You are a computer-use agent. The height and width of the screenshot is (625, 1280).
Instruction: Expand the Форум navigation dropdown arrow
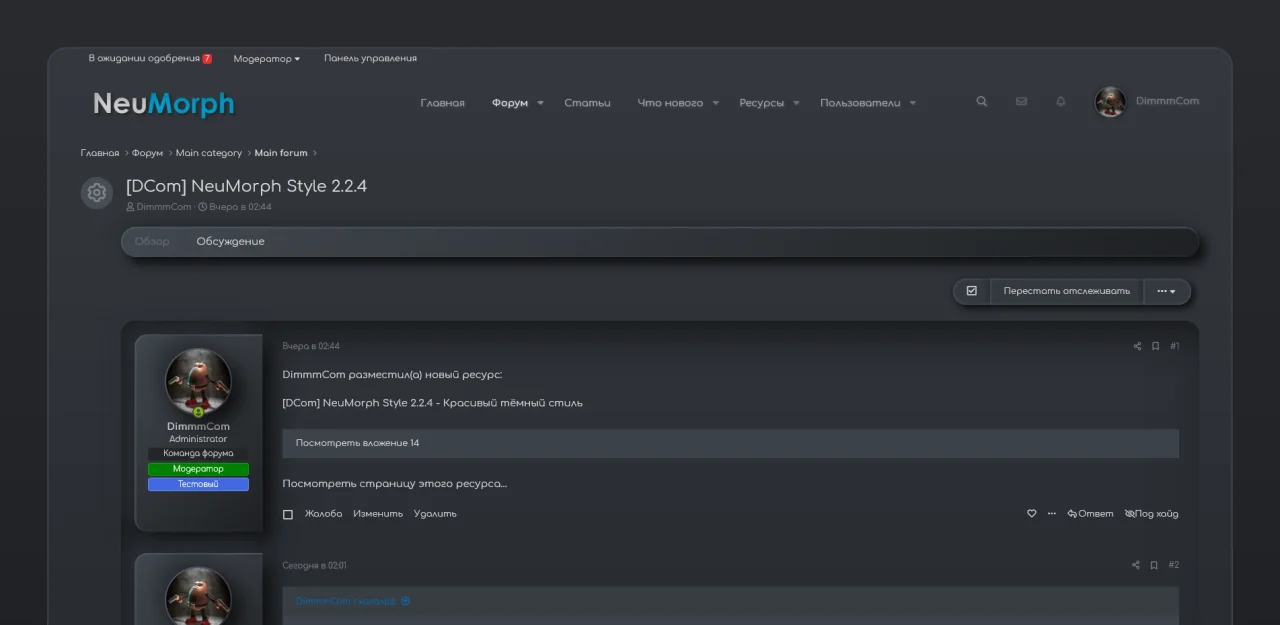point(540,103)
